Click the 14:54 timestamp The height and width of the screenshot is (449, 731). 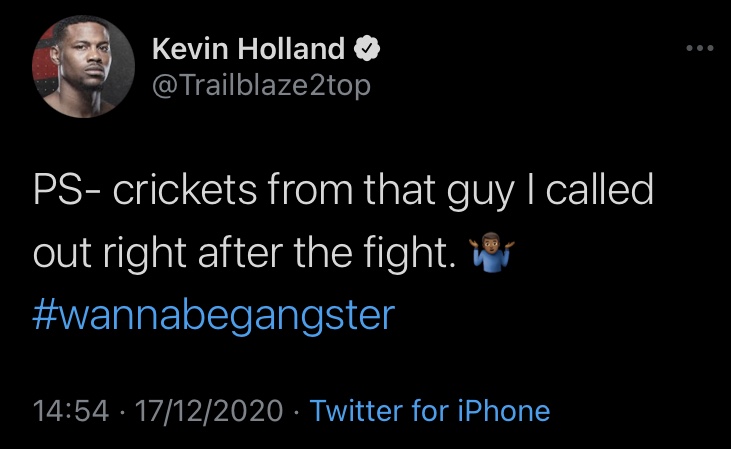point(71,411)
